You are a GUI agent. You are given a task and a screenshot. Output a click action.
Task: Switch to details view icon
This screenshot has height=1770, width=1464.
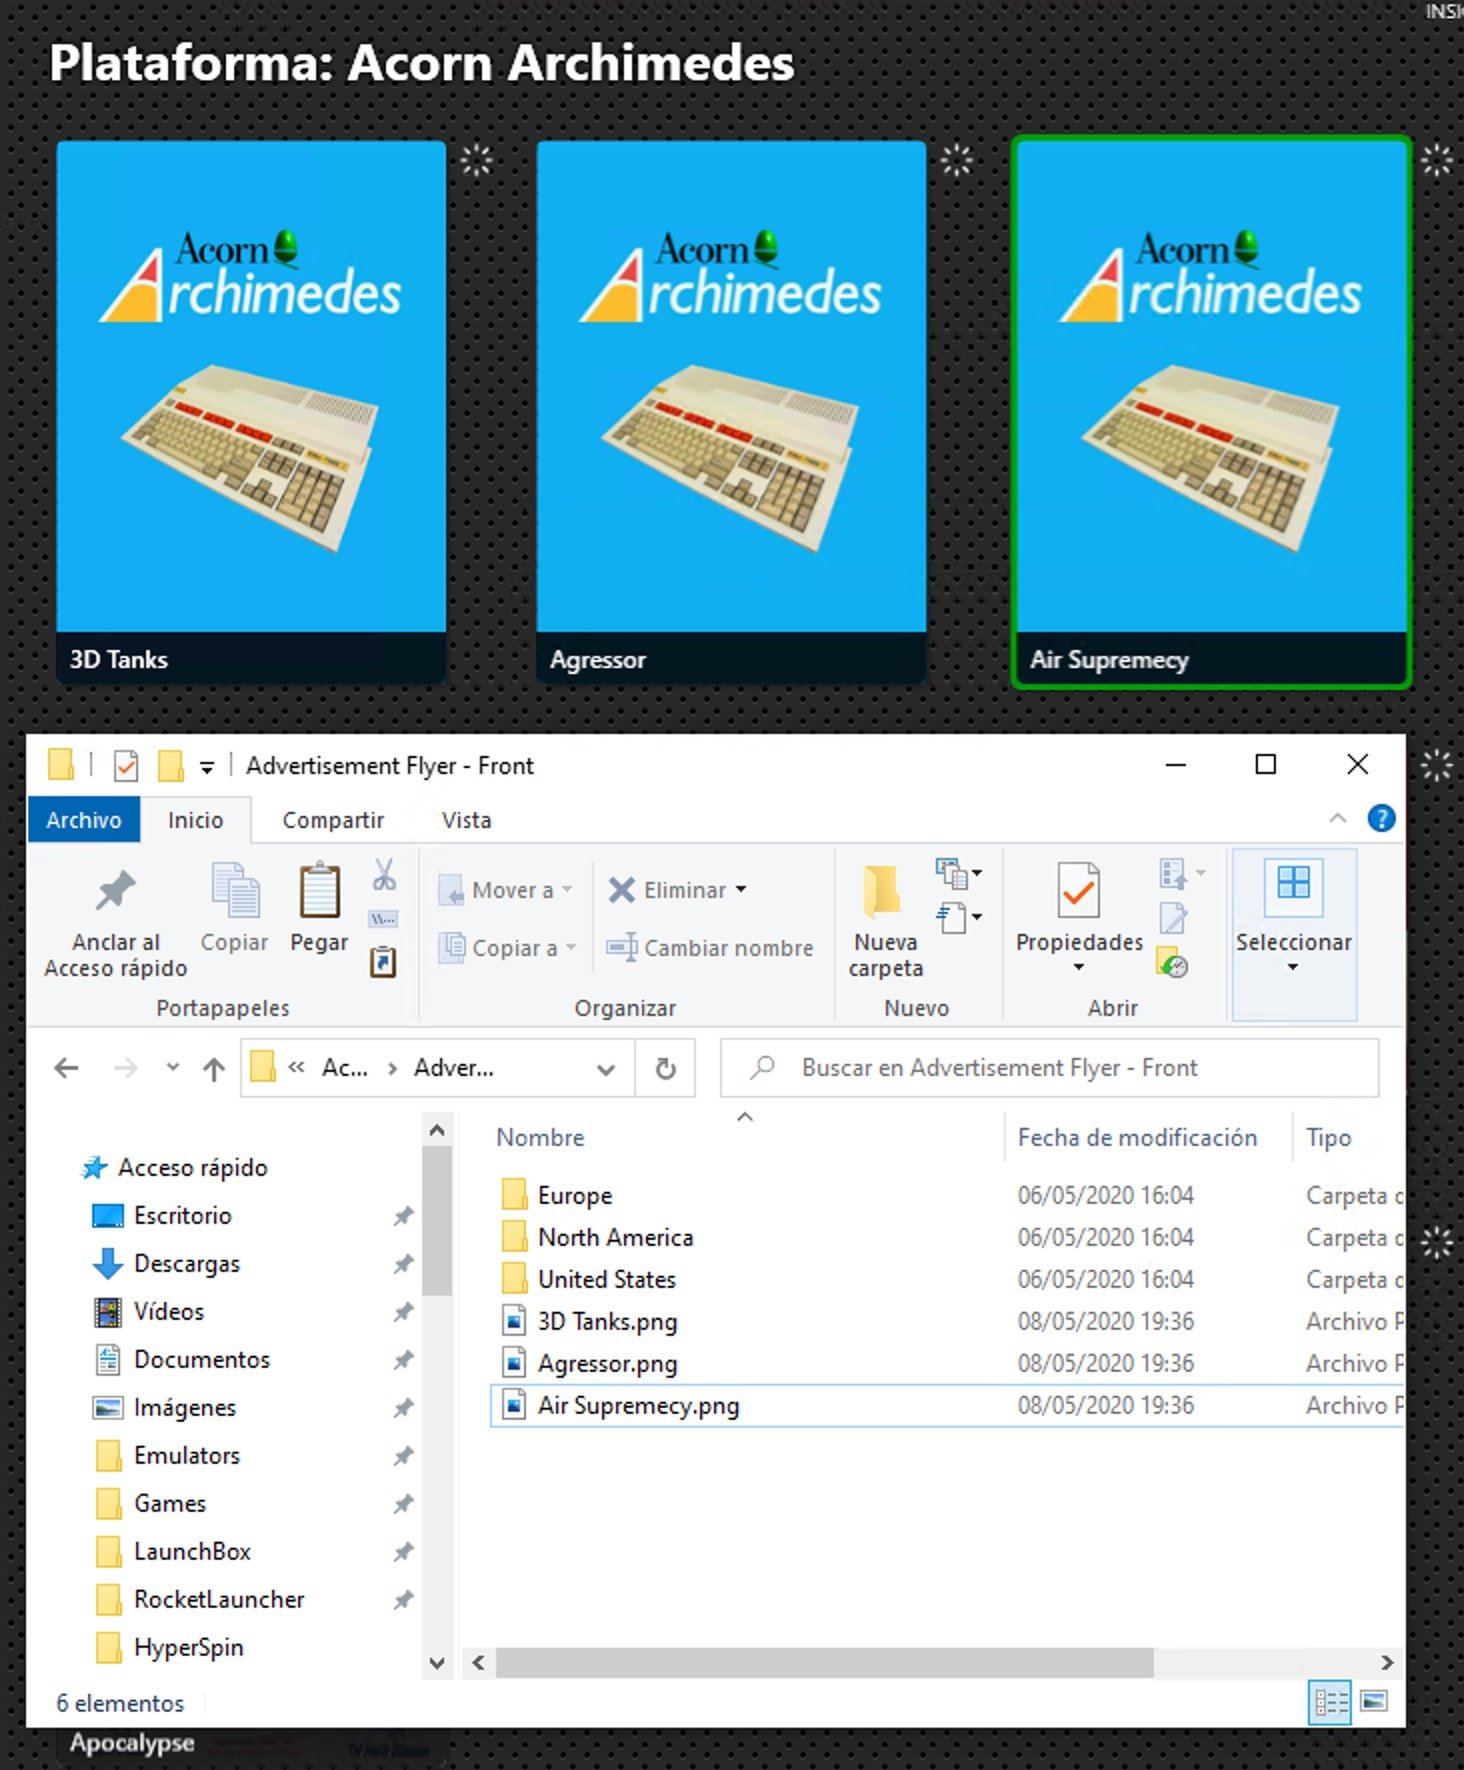tap(1330, 1702)
